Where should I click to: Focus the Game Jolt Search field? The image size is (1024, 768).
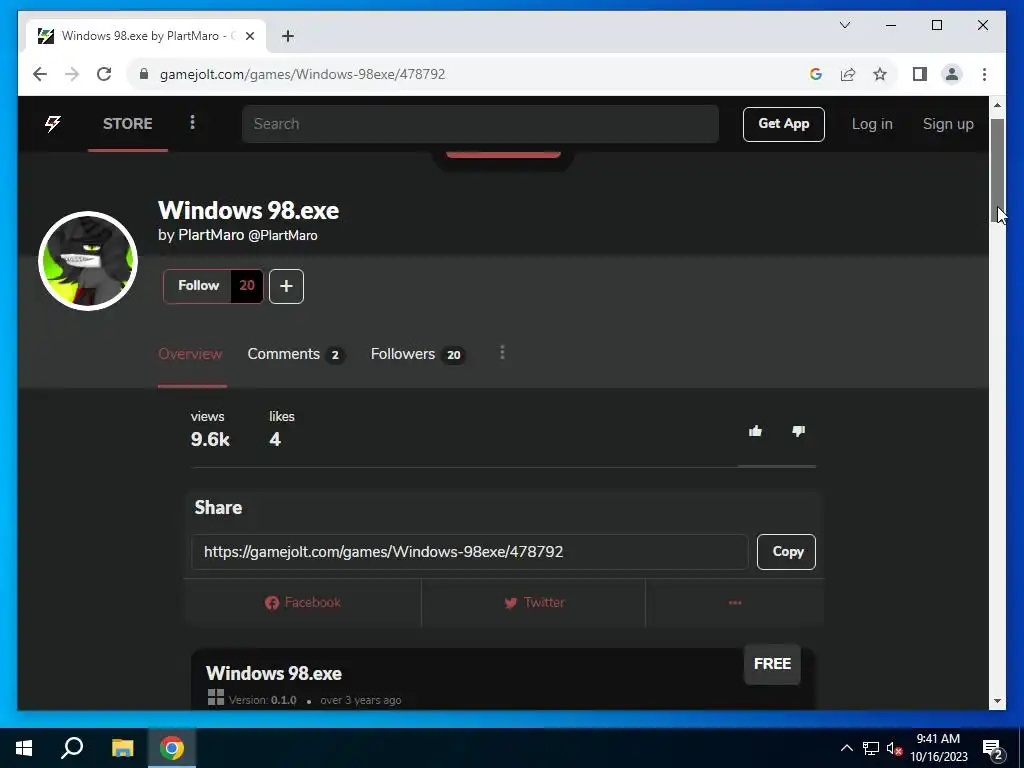480,124
